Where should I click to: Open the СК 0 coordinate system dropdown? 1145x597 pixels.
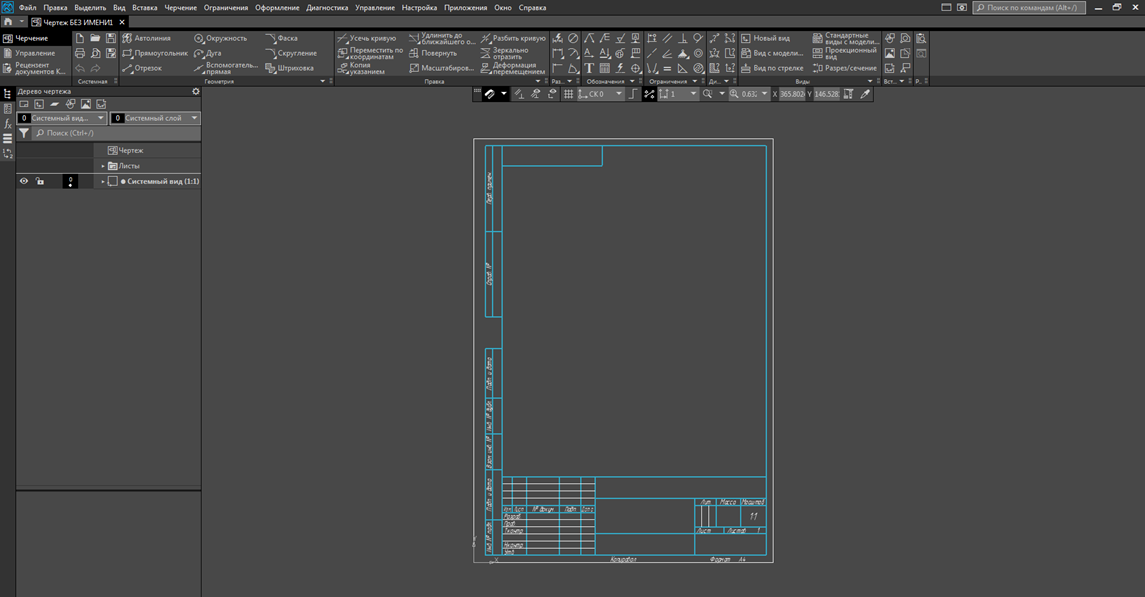click(619, 94)
